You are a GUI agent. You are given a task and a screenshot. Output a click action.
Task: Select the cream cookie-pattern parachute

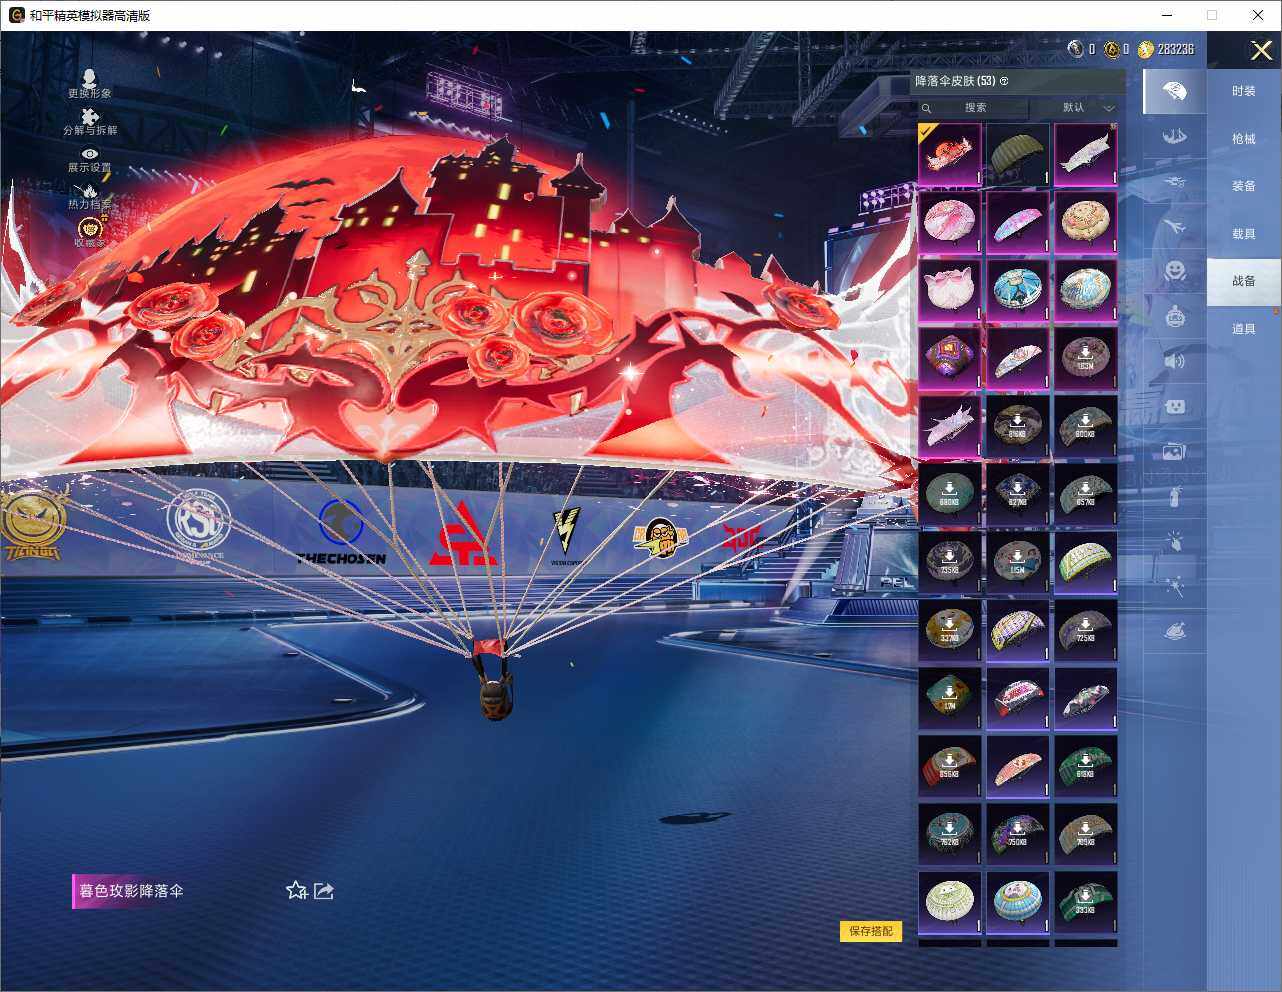click(x=1086, y=223)
